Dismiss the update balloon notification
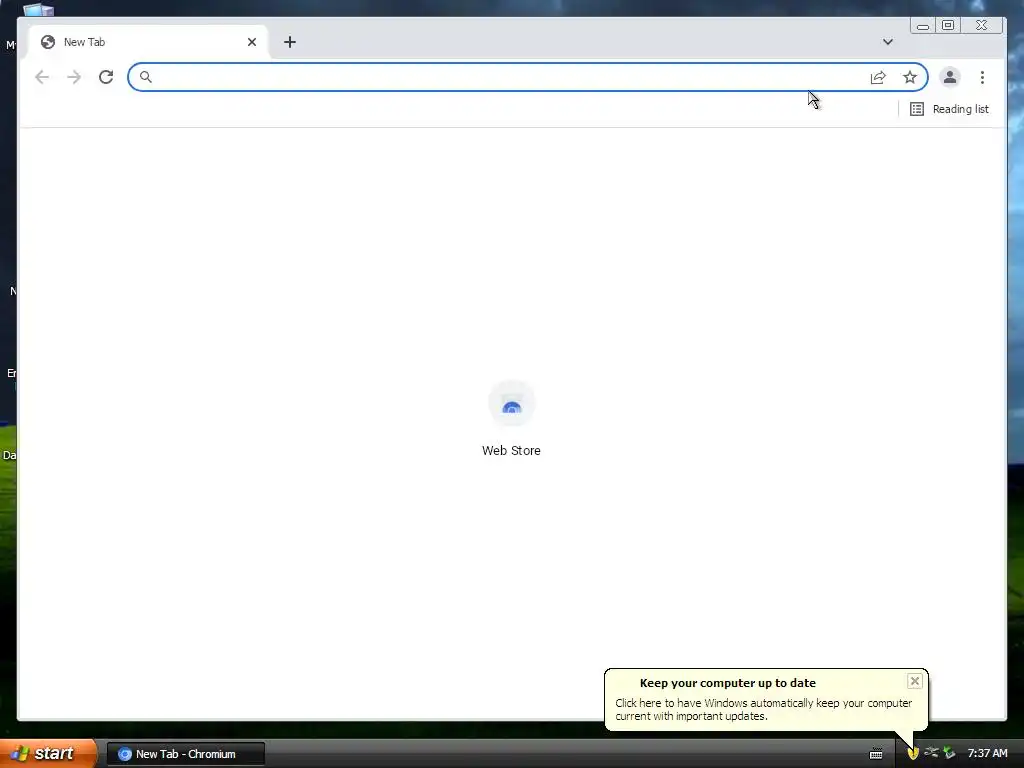Image resolution: width=1024 pixels, height=768 pixels. pyautogui.click(x=915, y=681)
